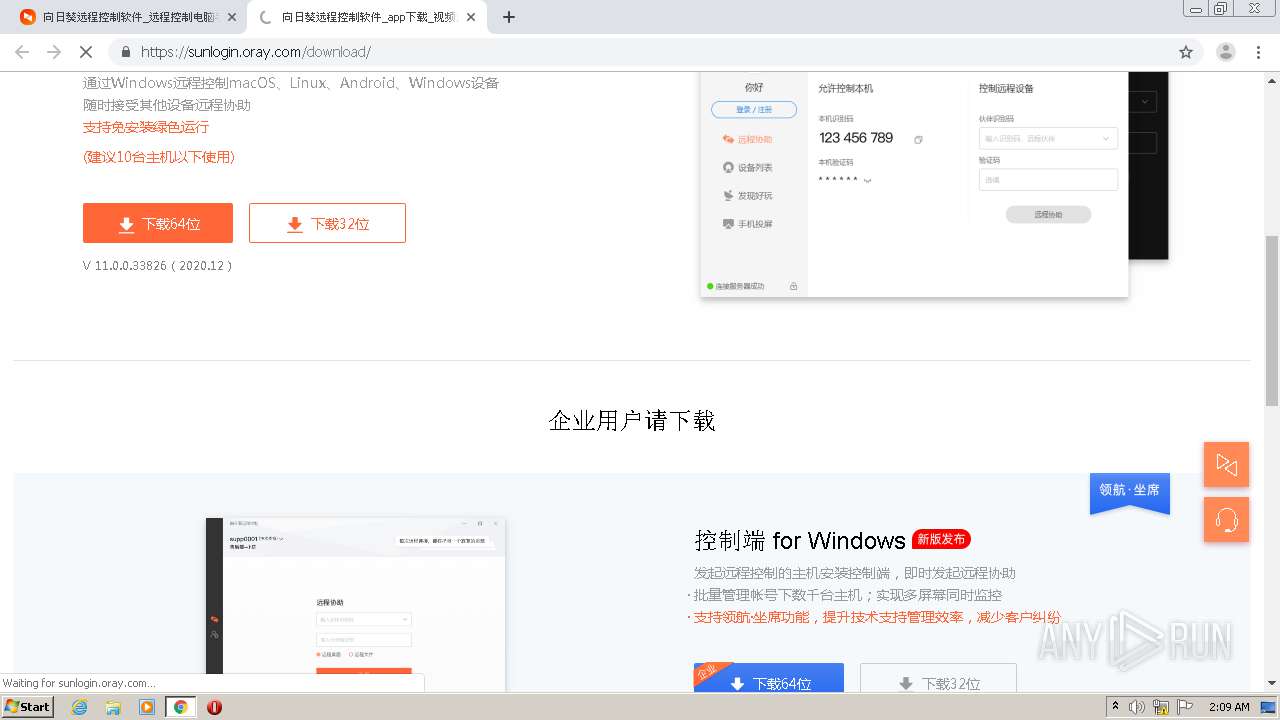The width and height of the screenshot is (1280, 720).
Task: Select Chrome in the taskbar
Action: [180, 707]
